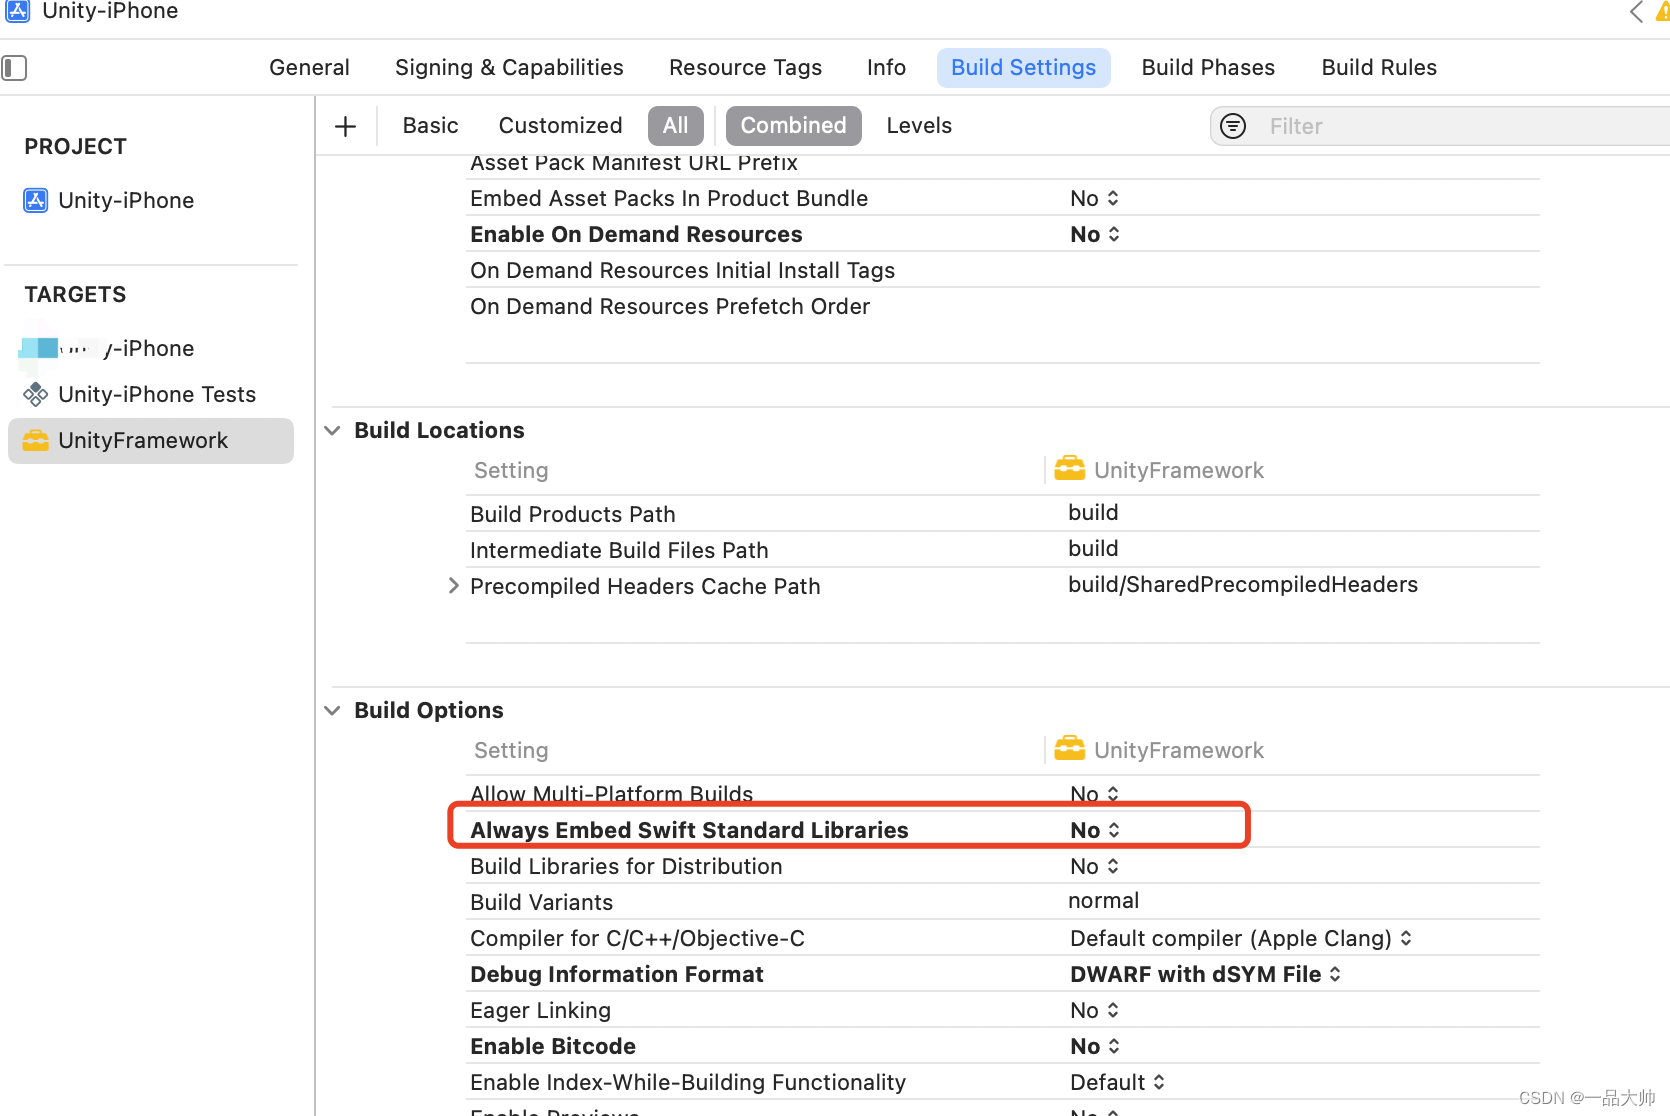The width and height of the screenshot is (1670, 1116).
Task: Select the Enable Bitcode setting name
Action: coord(553,1046)
